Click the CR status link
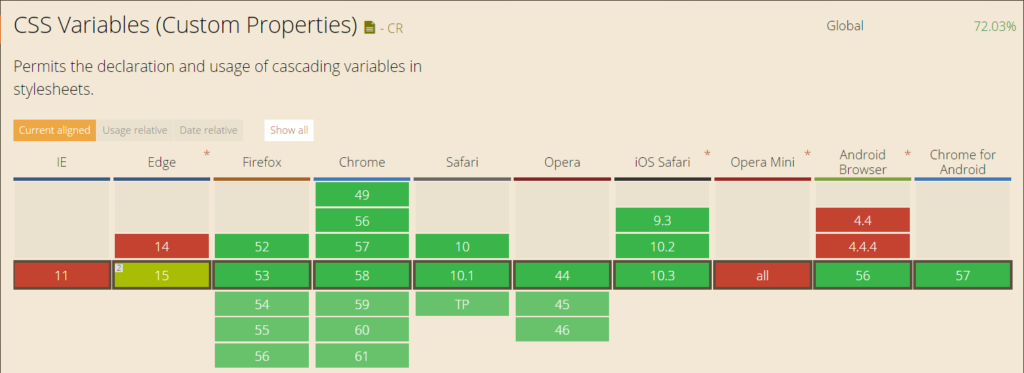 click(x=395, y=28)
